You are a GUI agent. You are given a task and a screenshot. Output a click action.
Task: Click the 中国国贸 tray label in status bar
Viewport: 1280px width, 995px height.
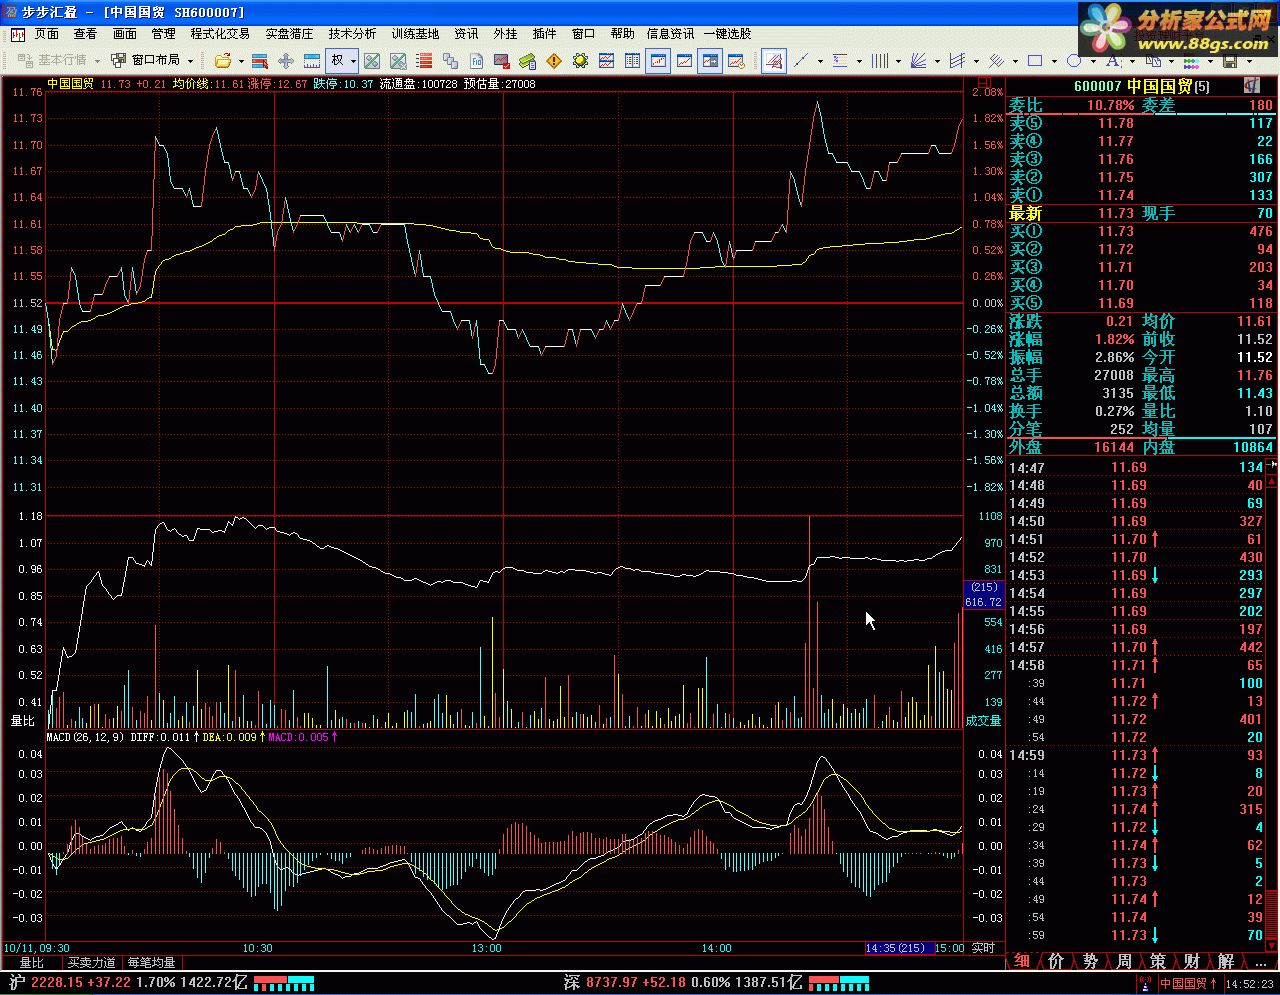(1183, 984)
